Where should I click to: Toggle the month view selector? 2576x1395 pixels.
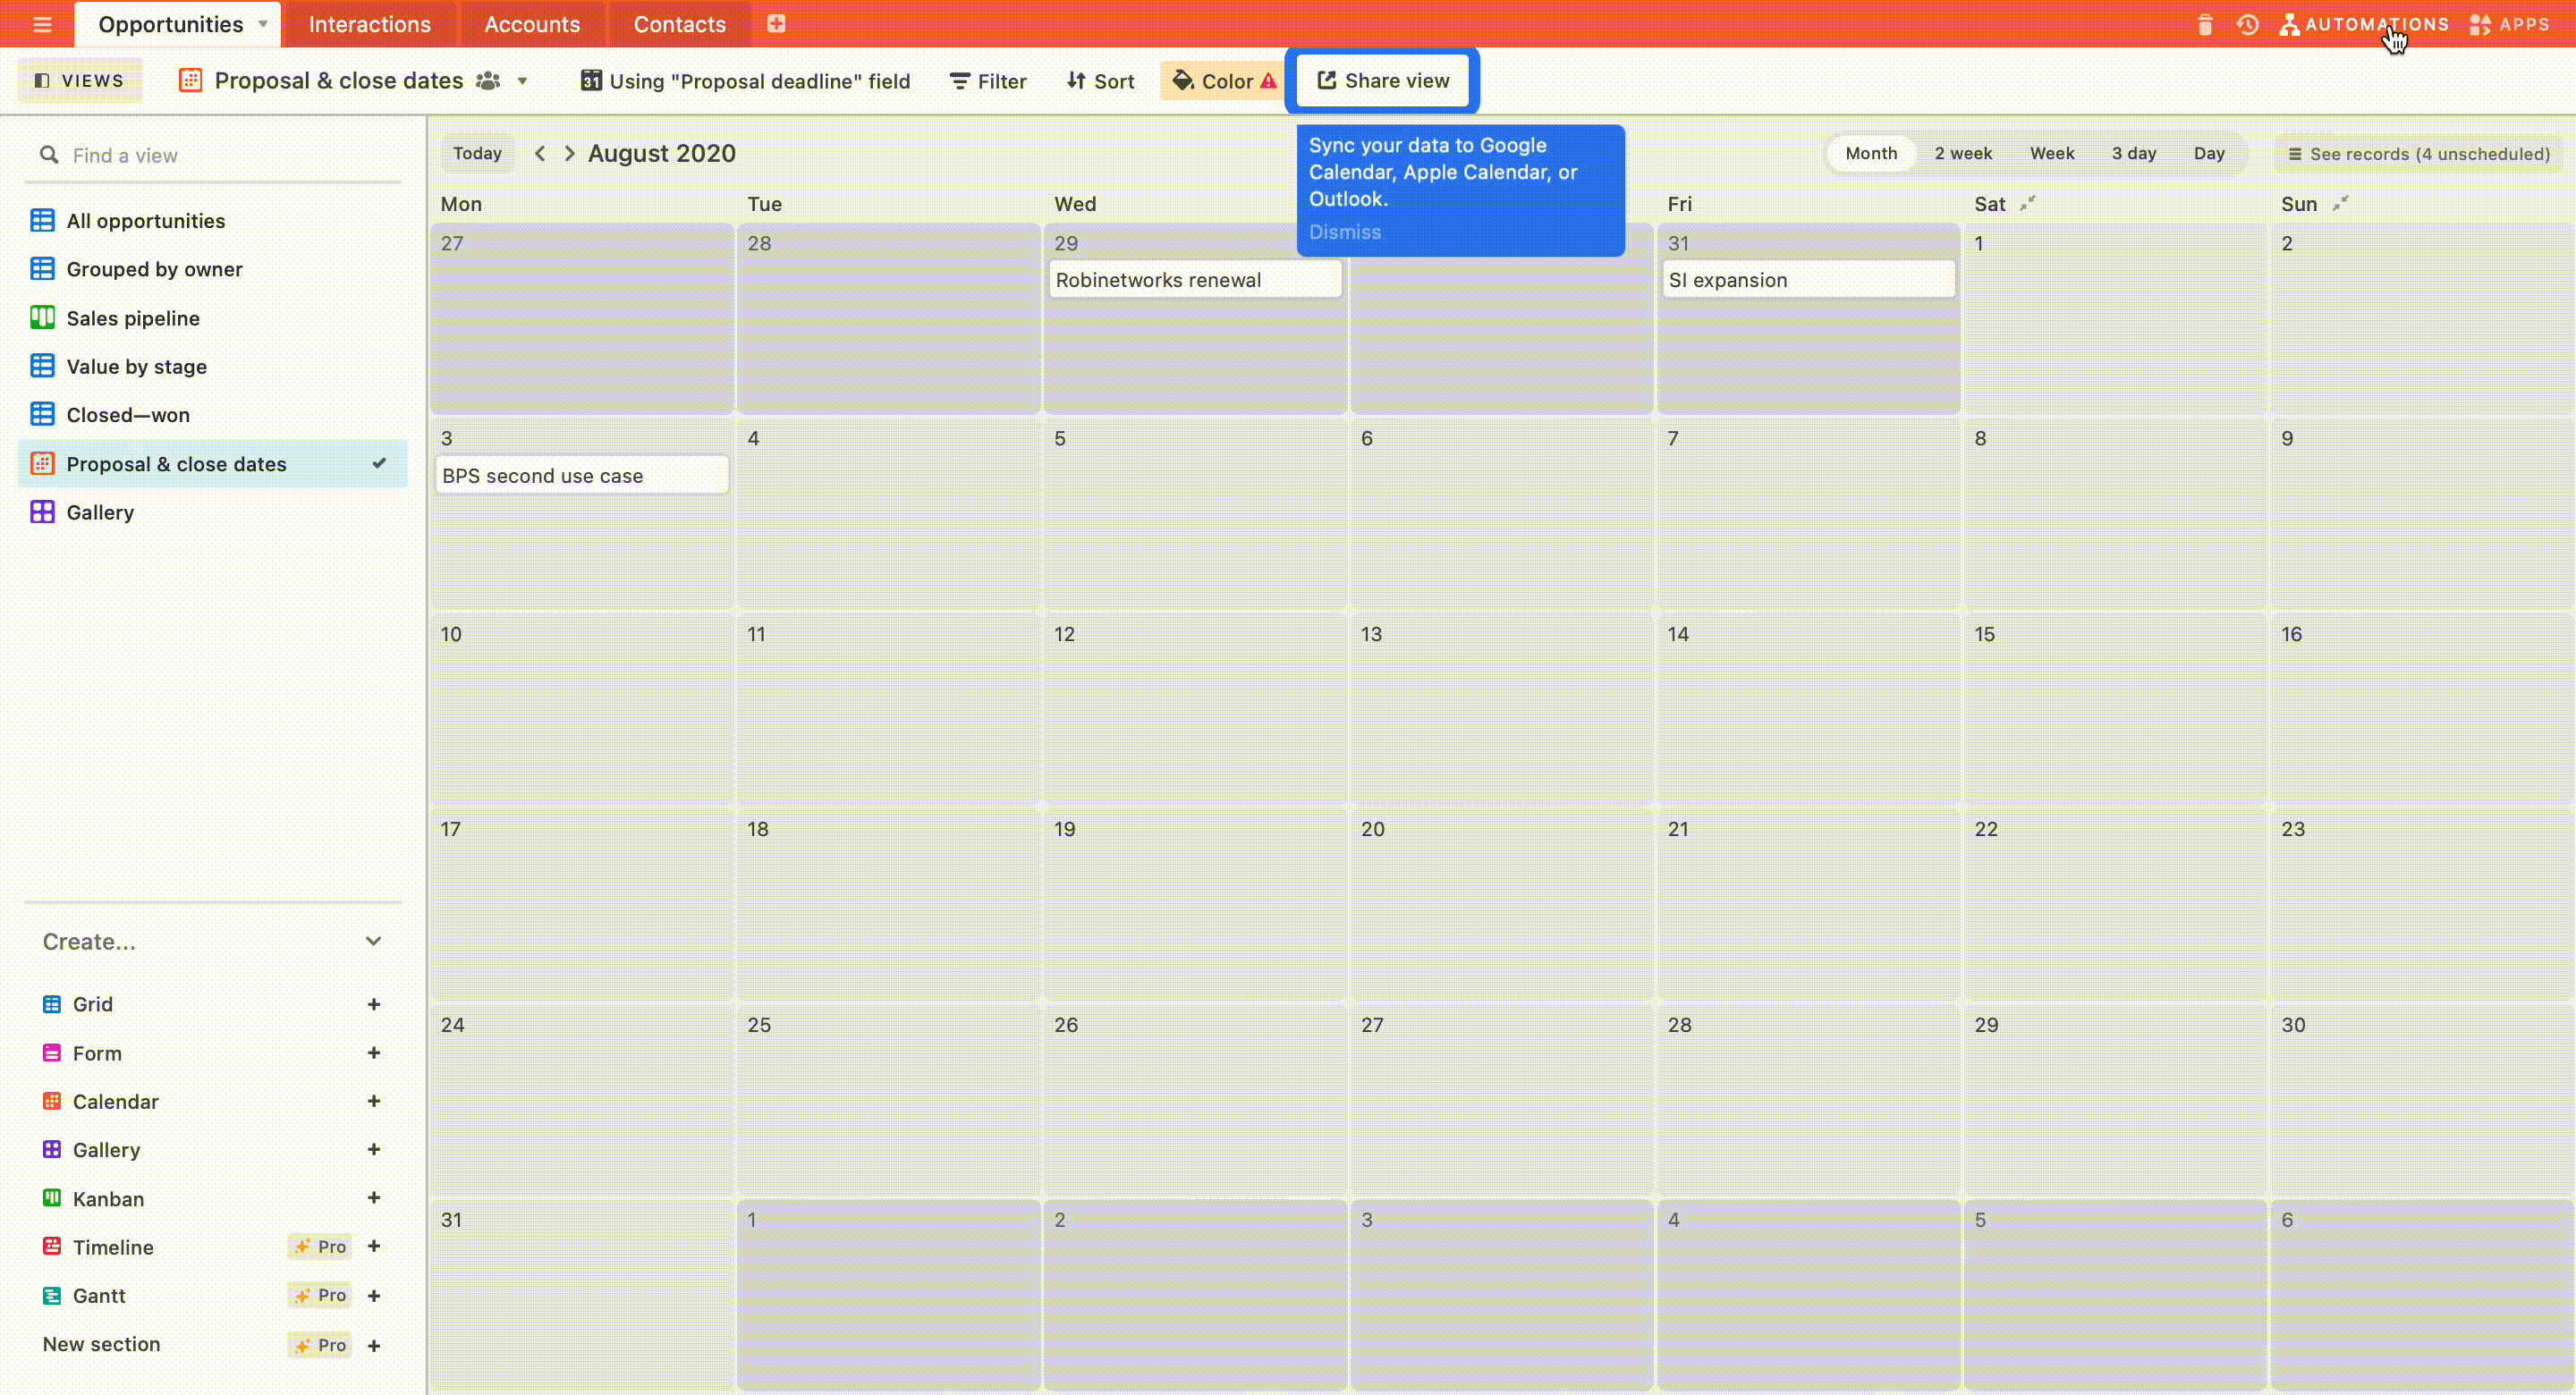coord(1872,153)
